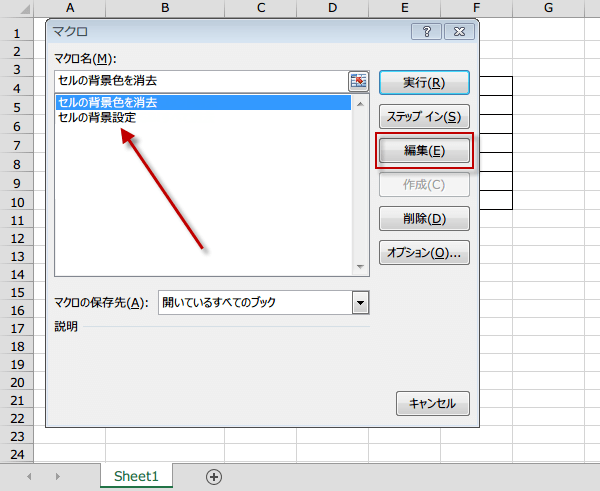Click the Select All corner of the worksheet
This screenshot has width=600, height=491.
[x=17, y=8]
